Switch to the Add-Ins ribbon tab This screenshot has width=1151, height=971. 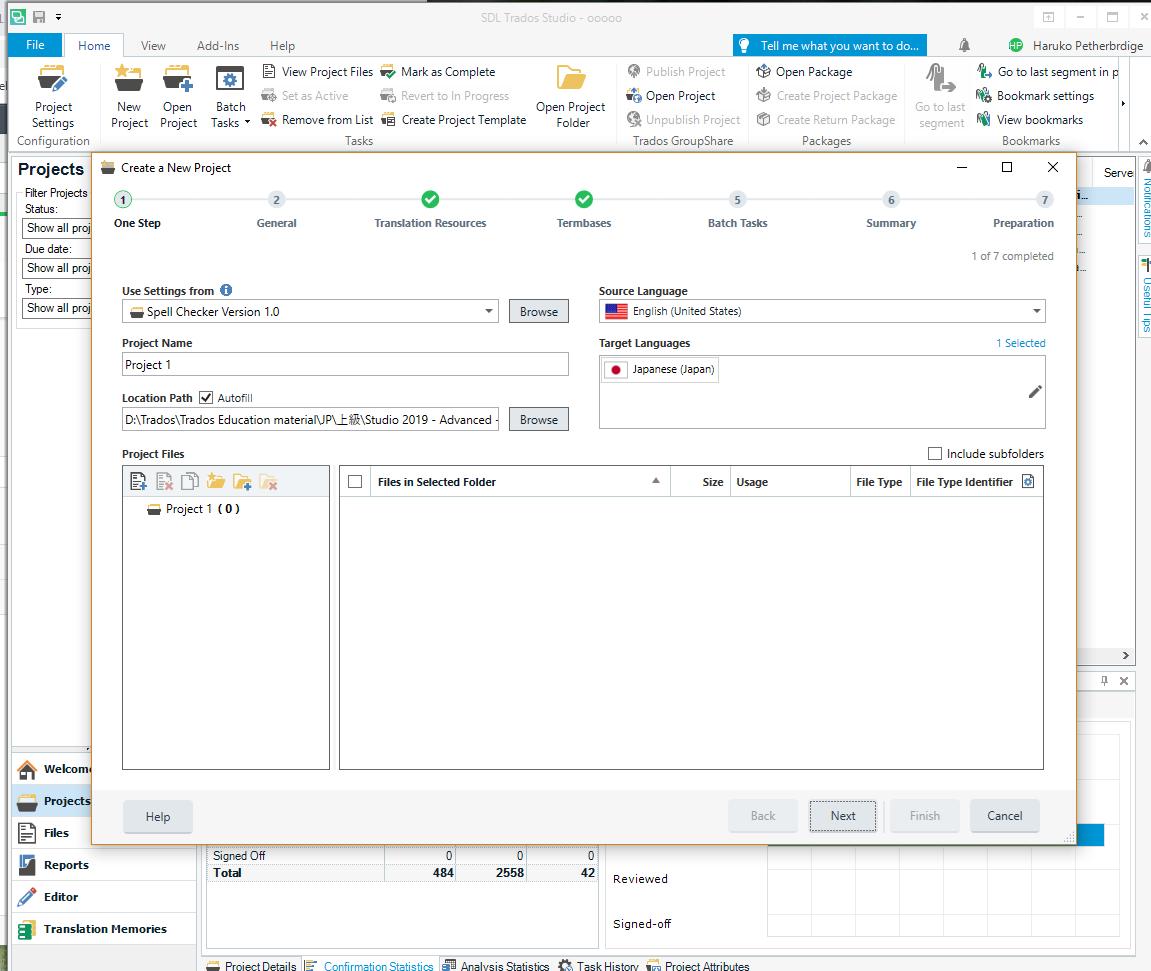coord(218,46)
